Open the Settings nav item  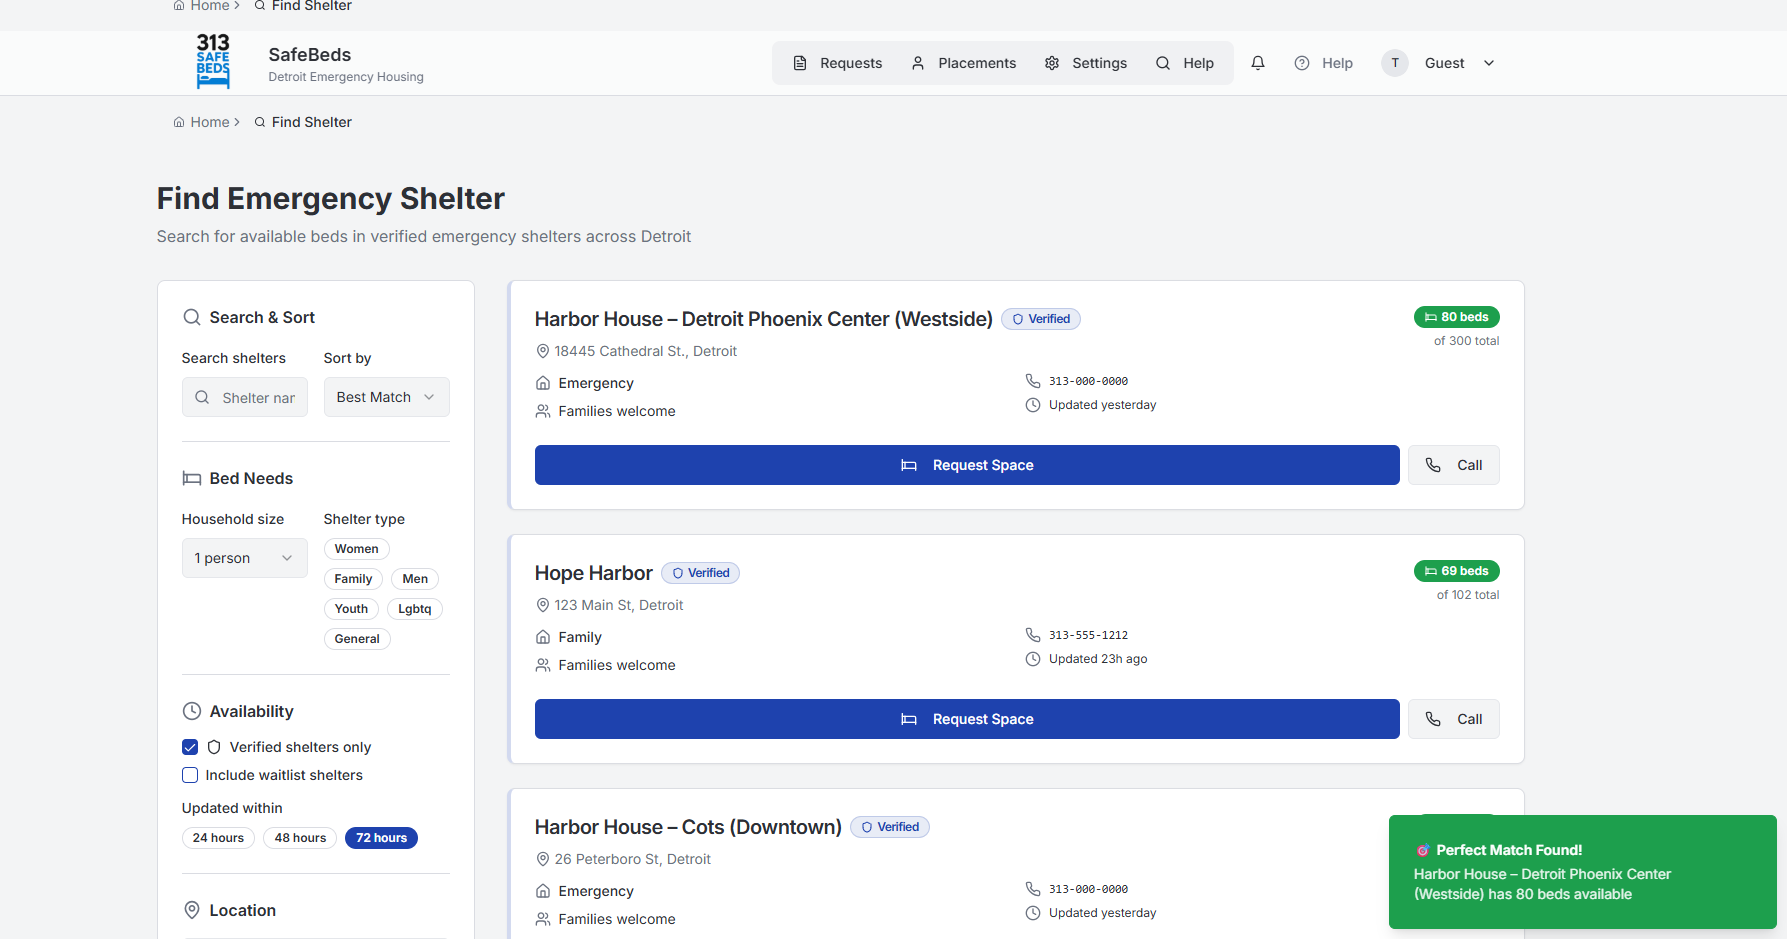point(1086,63)
